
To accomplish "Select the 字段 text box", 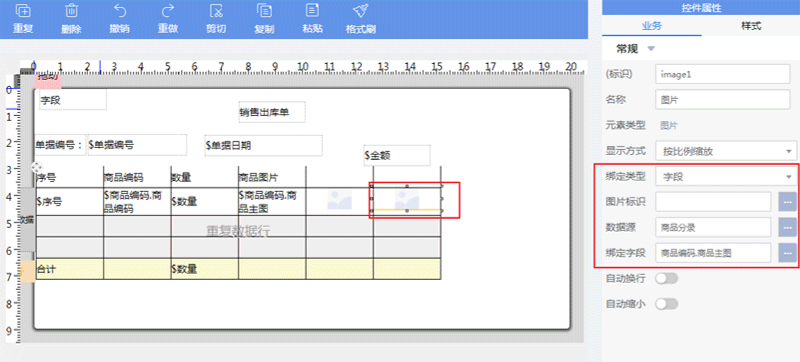I will 73,100.
